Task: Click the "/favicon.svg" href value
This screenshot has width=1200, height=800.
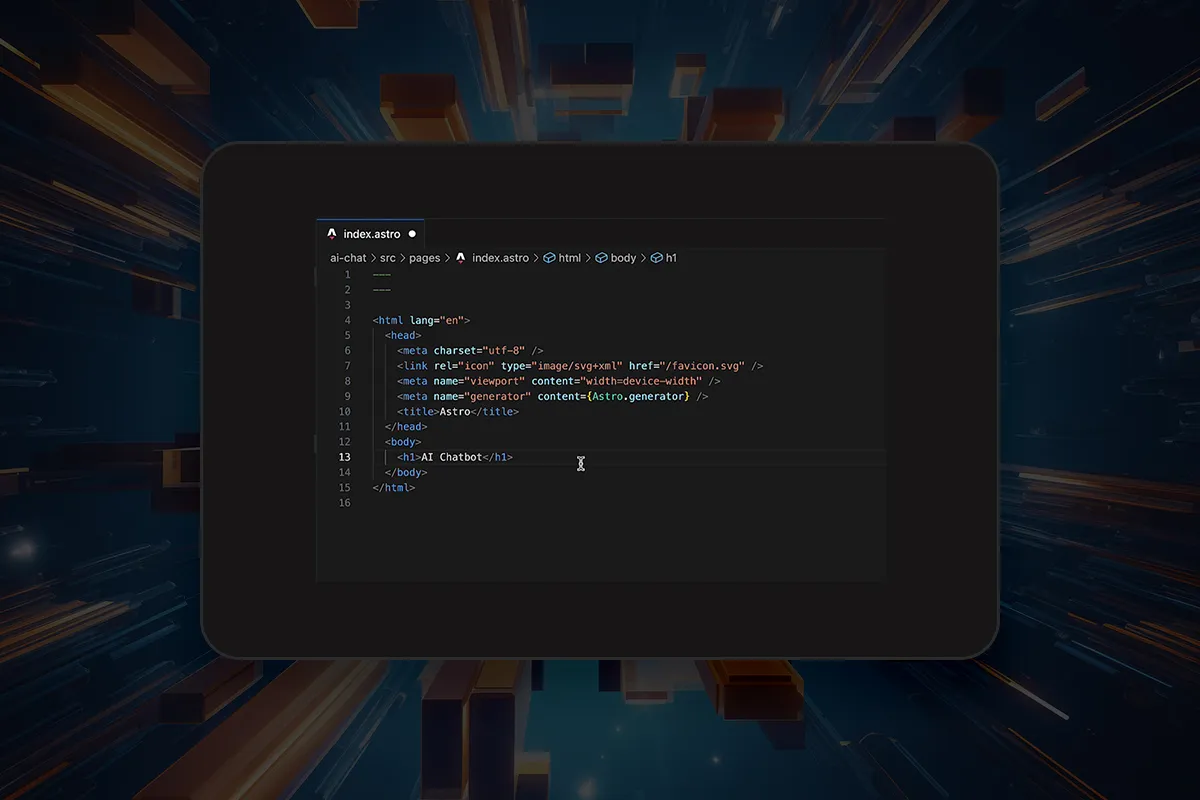Action: (x=702, y=366)
